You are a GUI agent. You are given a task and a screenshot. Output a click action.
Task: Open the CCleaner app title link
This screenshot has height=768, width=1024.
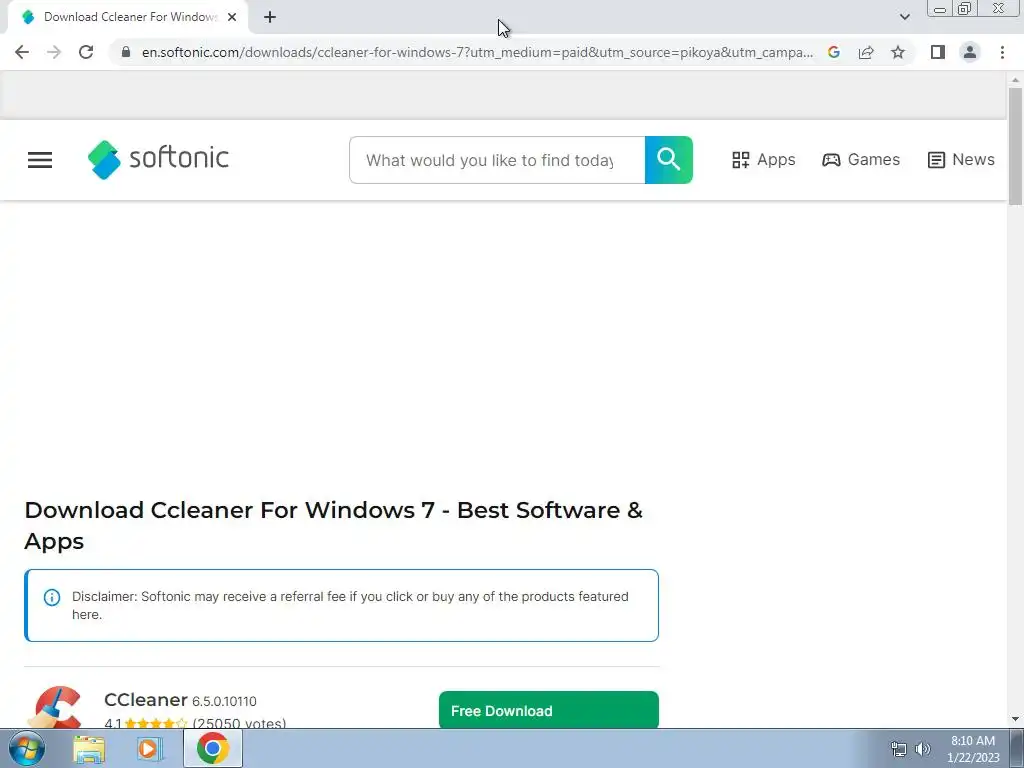point(146,699)
